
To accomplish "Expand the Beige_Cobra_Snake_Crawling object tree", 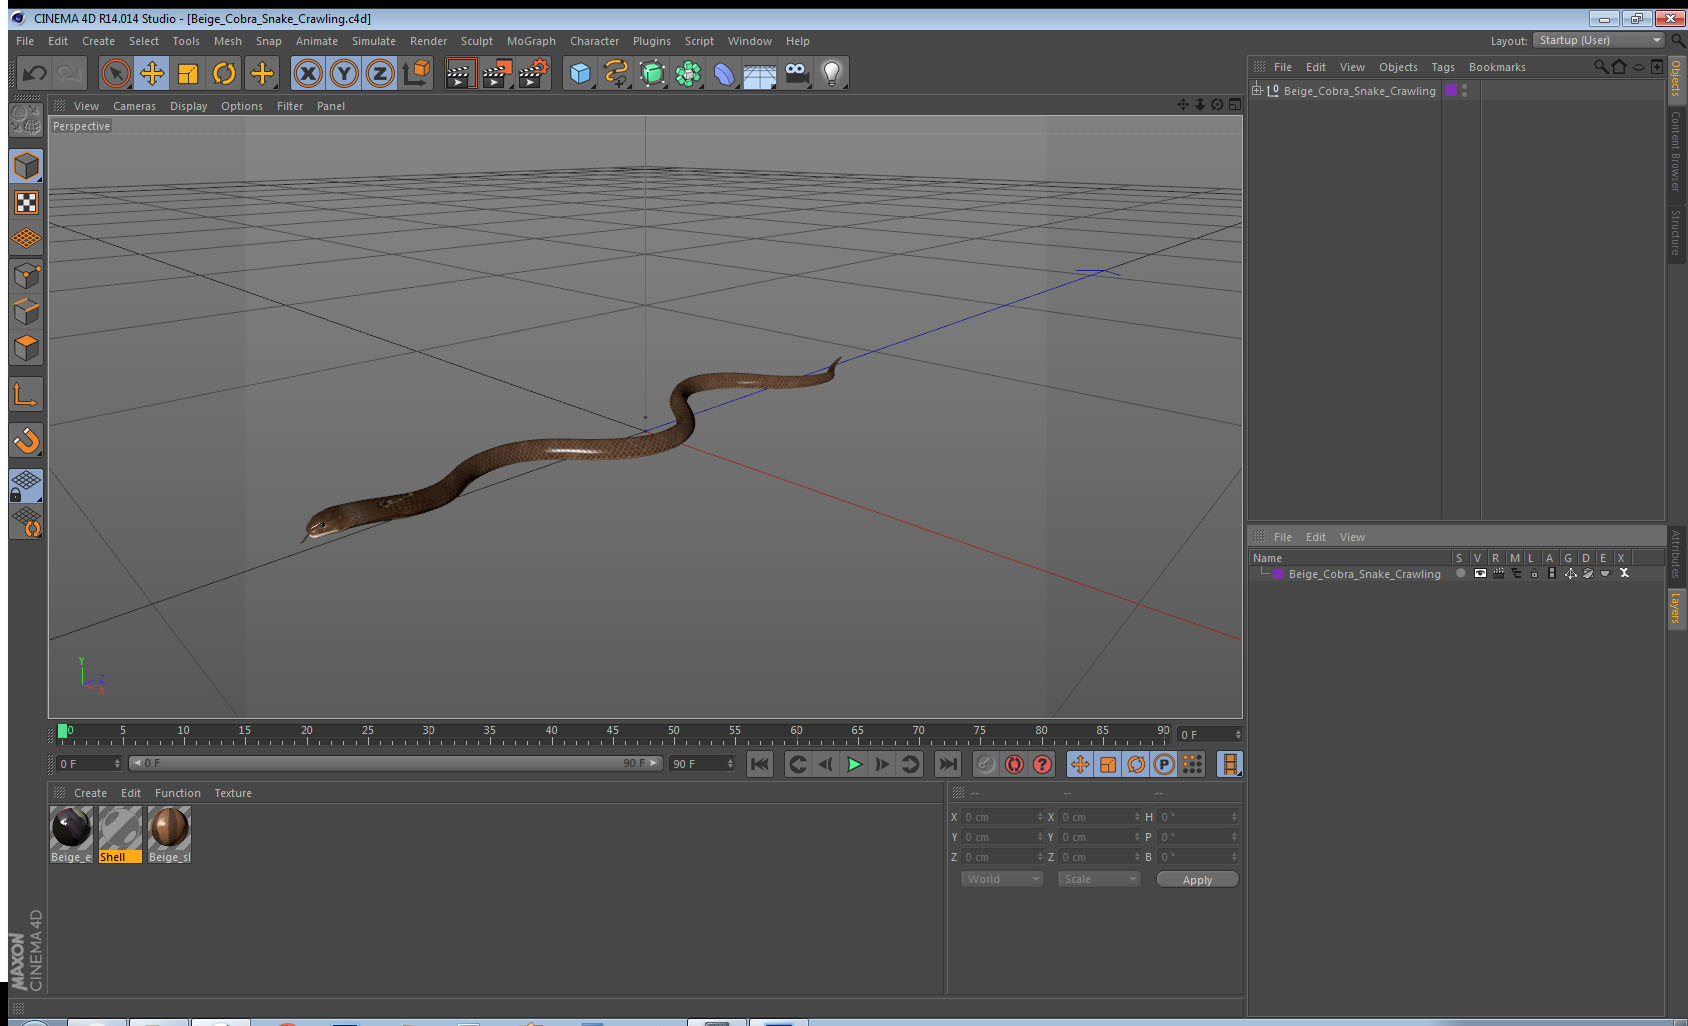I will click(x=1257, y=90).
